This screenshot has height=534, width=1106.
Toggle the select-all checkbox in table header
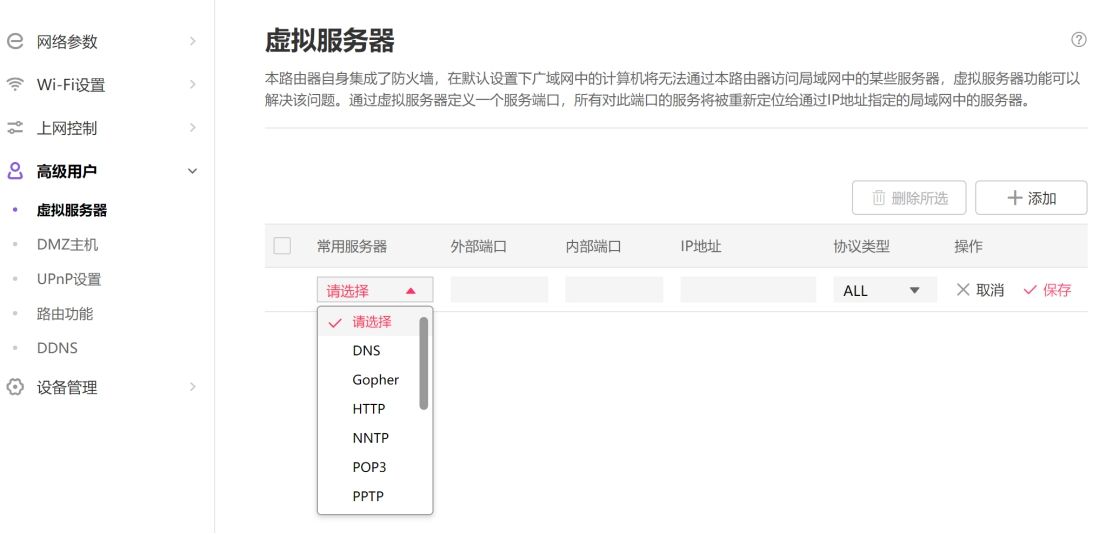pyautogui.click(x=282, y=245)
